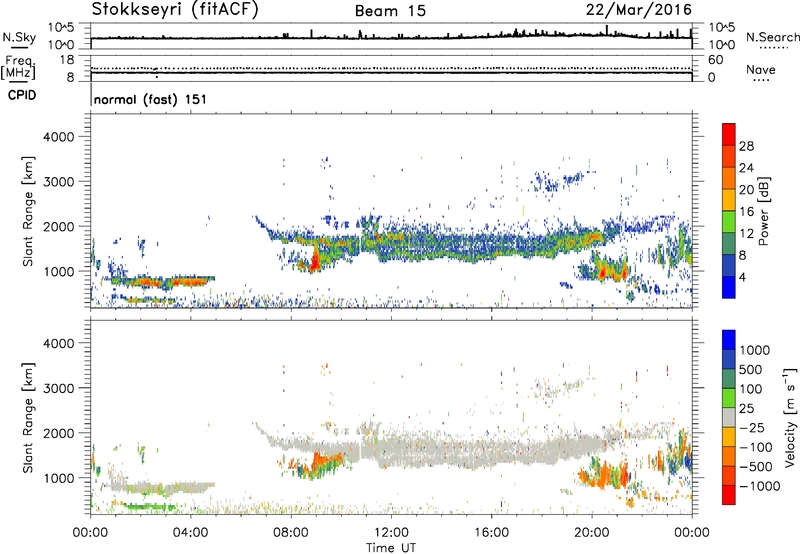Click the "CPID" row label
Screen dimensions: 800x554
tap(22, 95)
